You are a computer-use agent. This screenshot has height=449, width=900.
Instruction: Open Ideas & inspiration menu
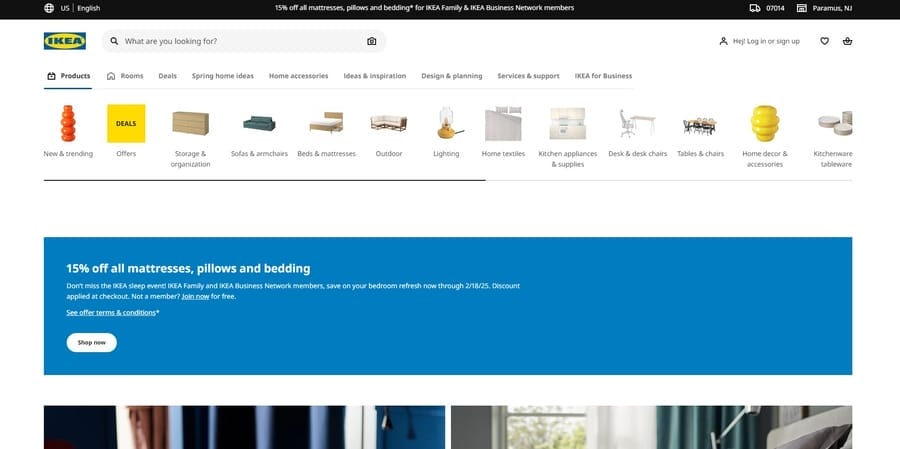click(375, 76)
